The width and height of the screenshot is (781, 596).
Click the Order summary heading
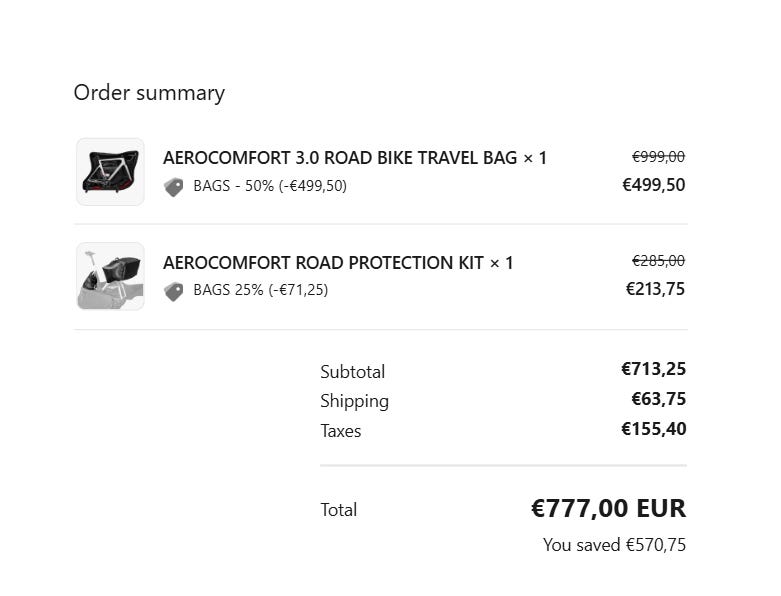click(x=149, y=93)
